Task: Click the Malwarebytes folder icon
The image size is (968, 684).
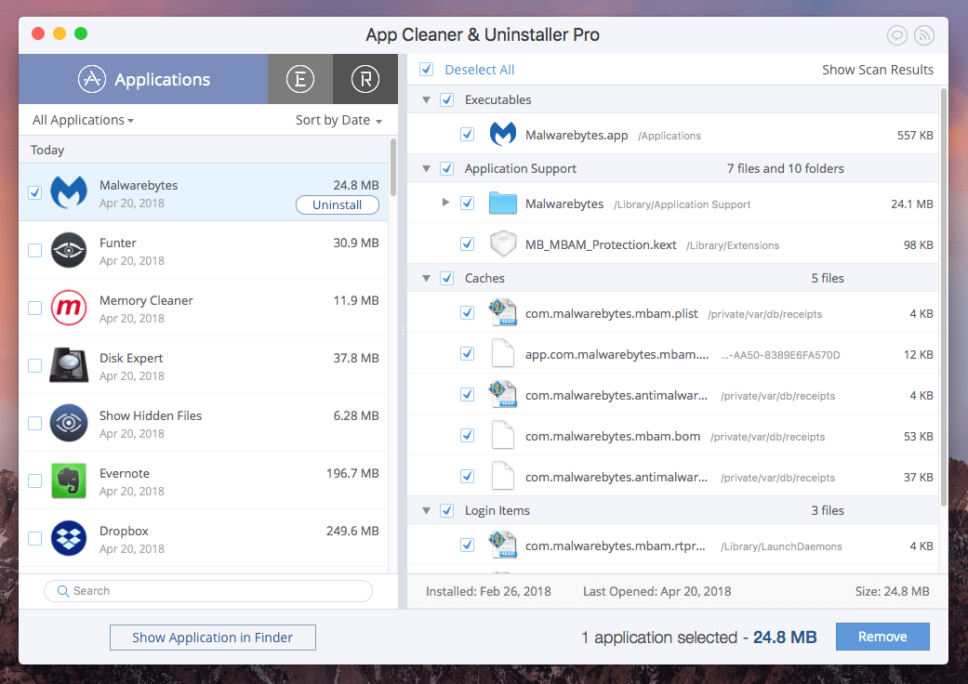Action: pos(503,203)
